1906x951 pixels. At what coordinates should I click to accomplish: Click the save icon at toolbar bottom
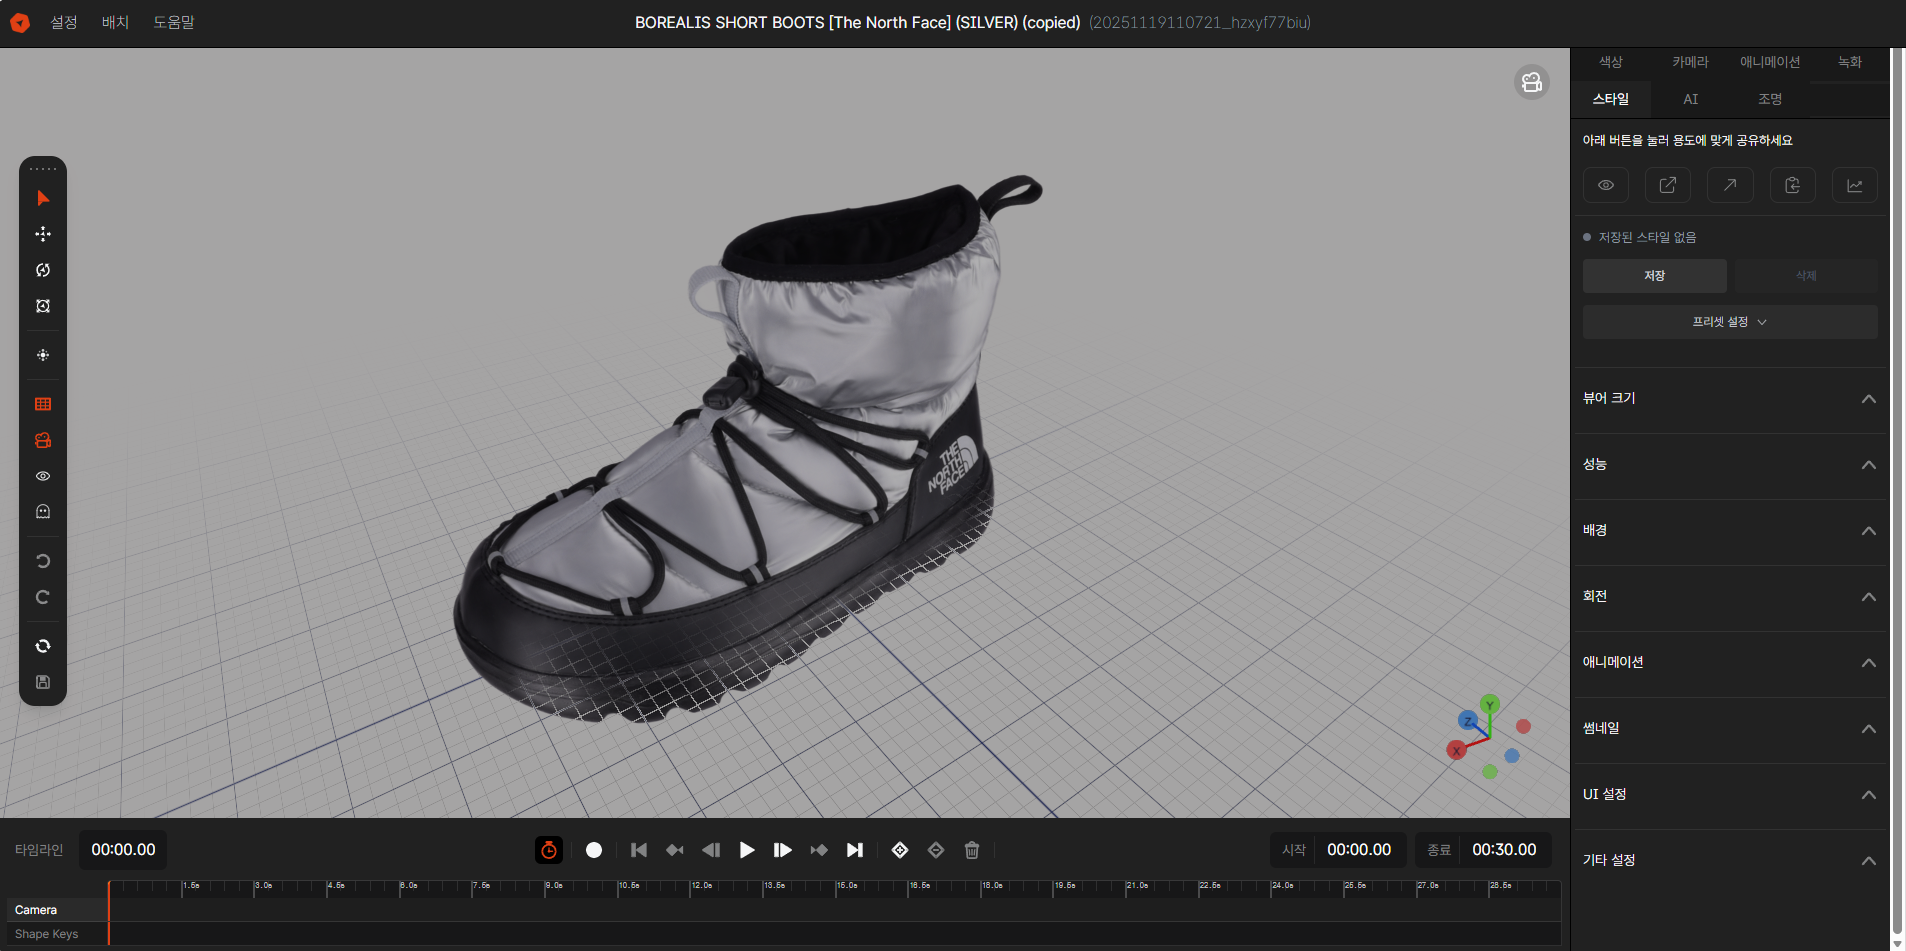pos(43,682)
